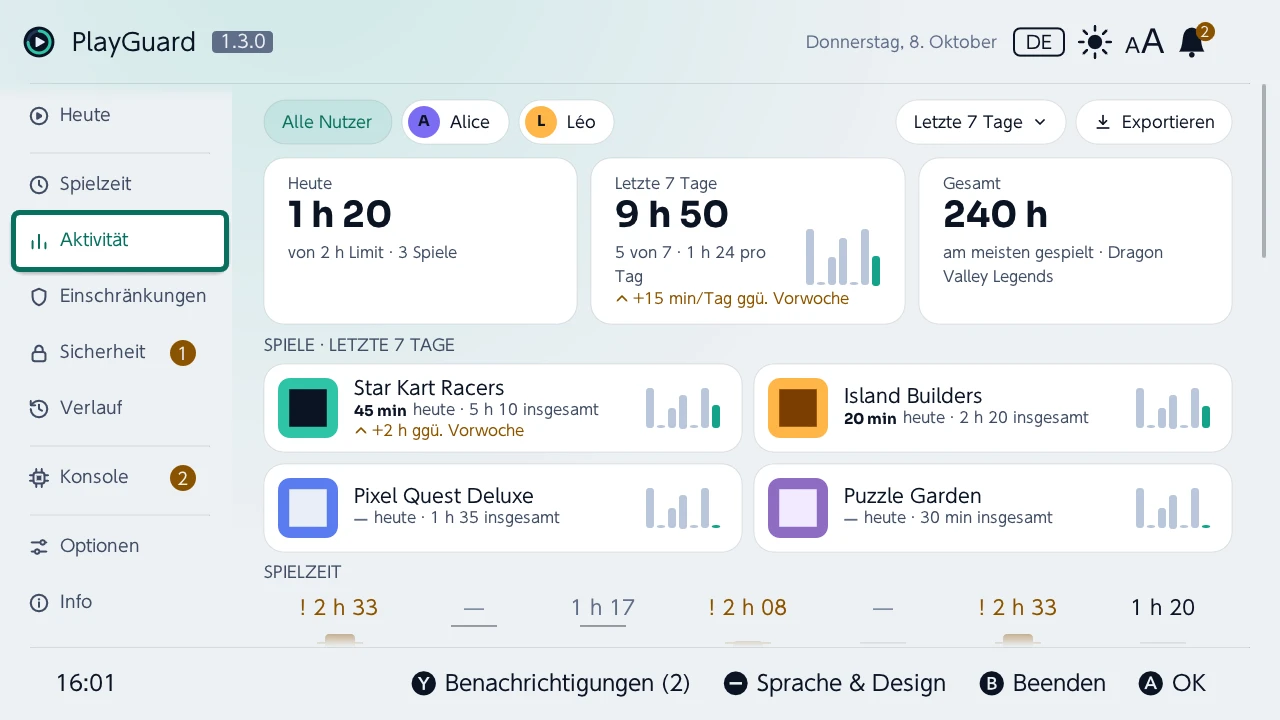Open Einschränkungen in the sidebar

pyautogui.click(x=120, y=296)
